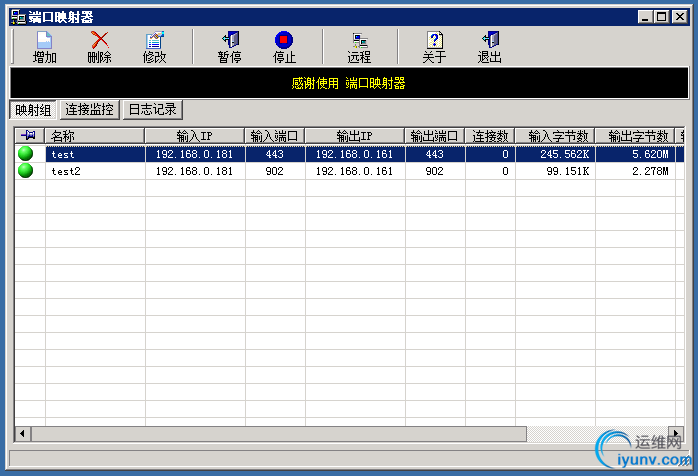Sort by the 输入IP column header

coord(195,136)
